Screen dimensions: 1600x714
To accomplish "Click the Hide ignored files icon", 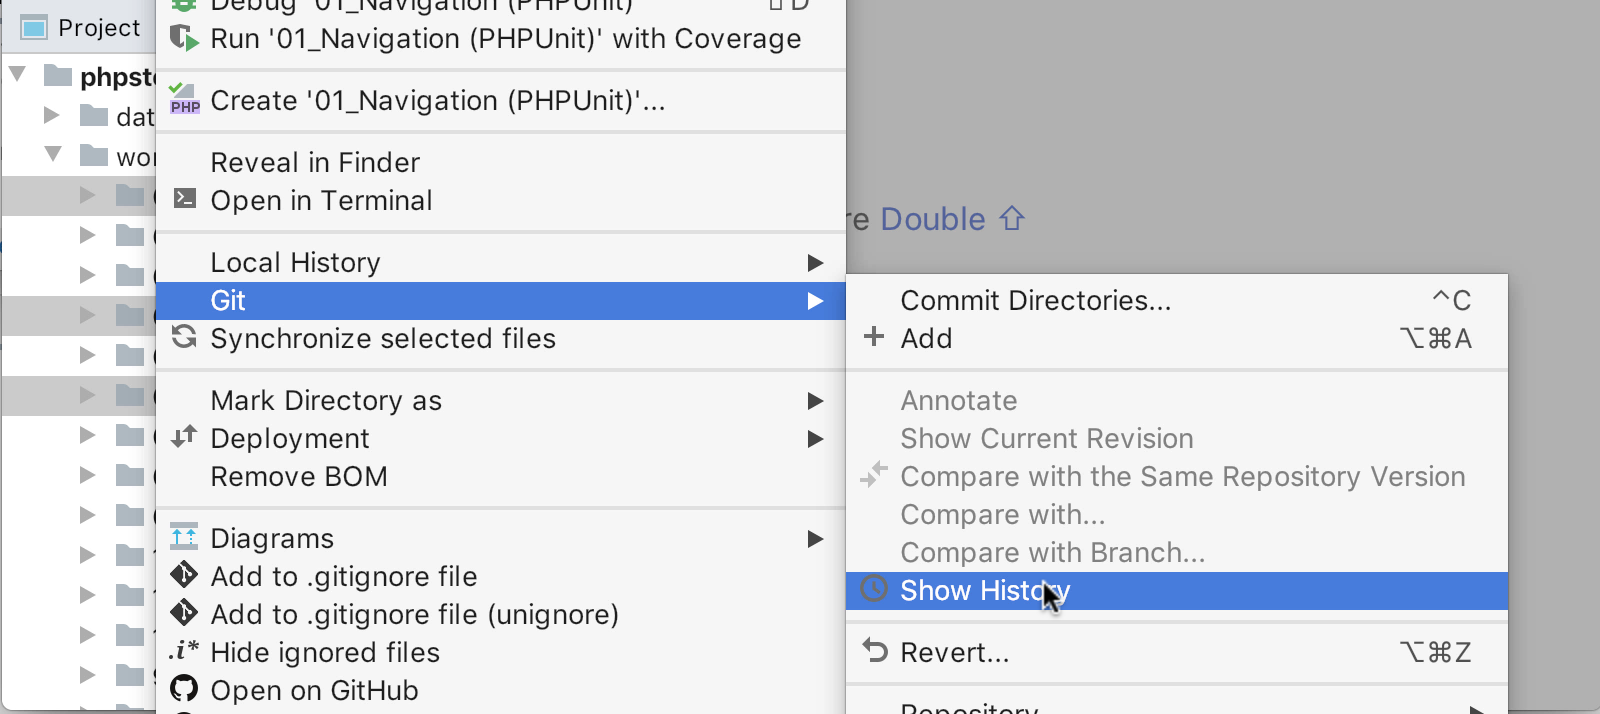I will (x=184, y=651).
